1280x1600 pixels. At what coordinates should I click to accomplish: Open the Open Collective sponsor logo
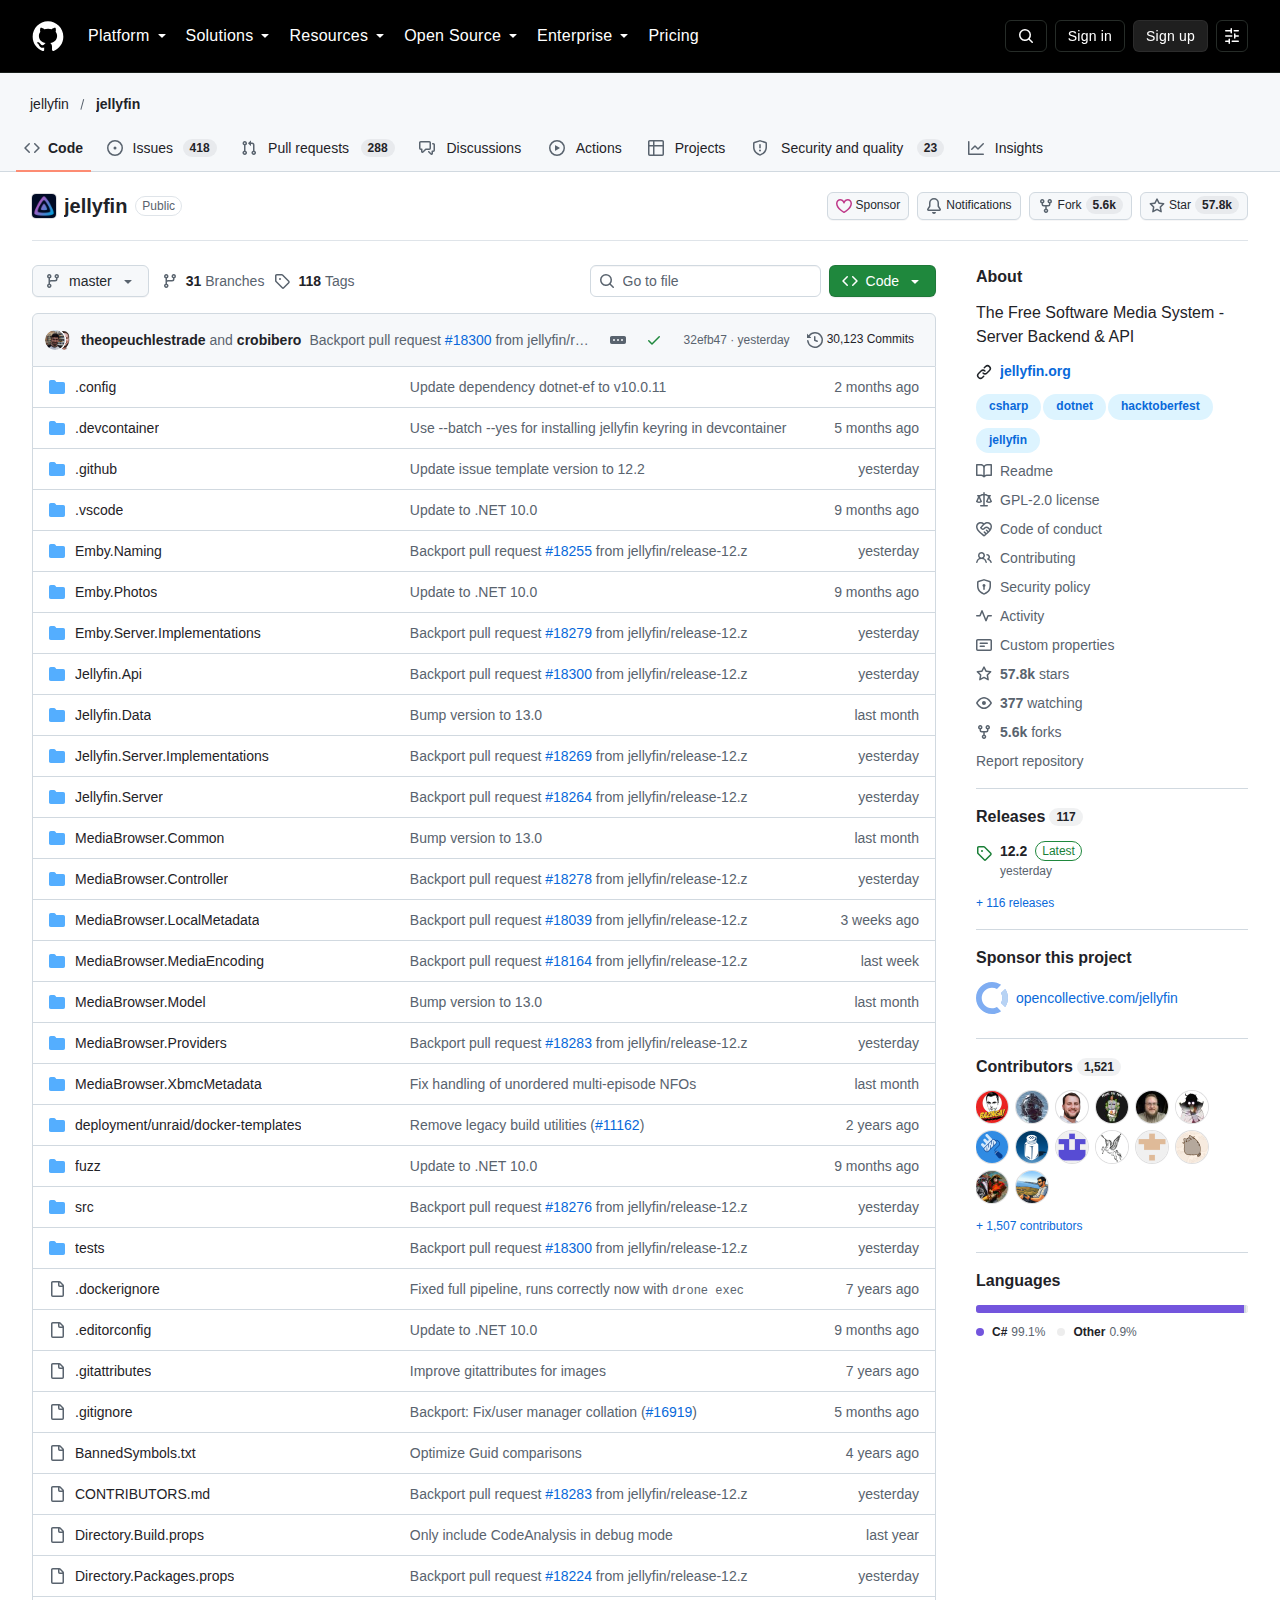[x=992, y=998]
